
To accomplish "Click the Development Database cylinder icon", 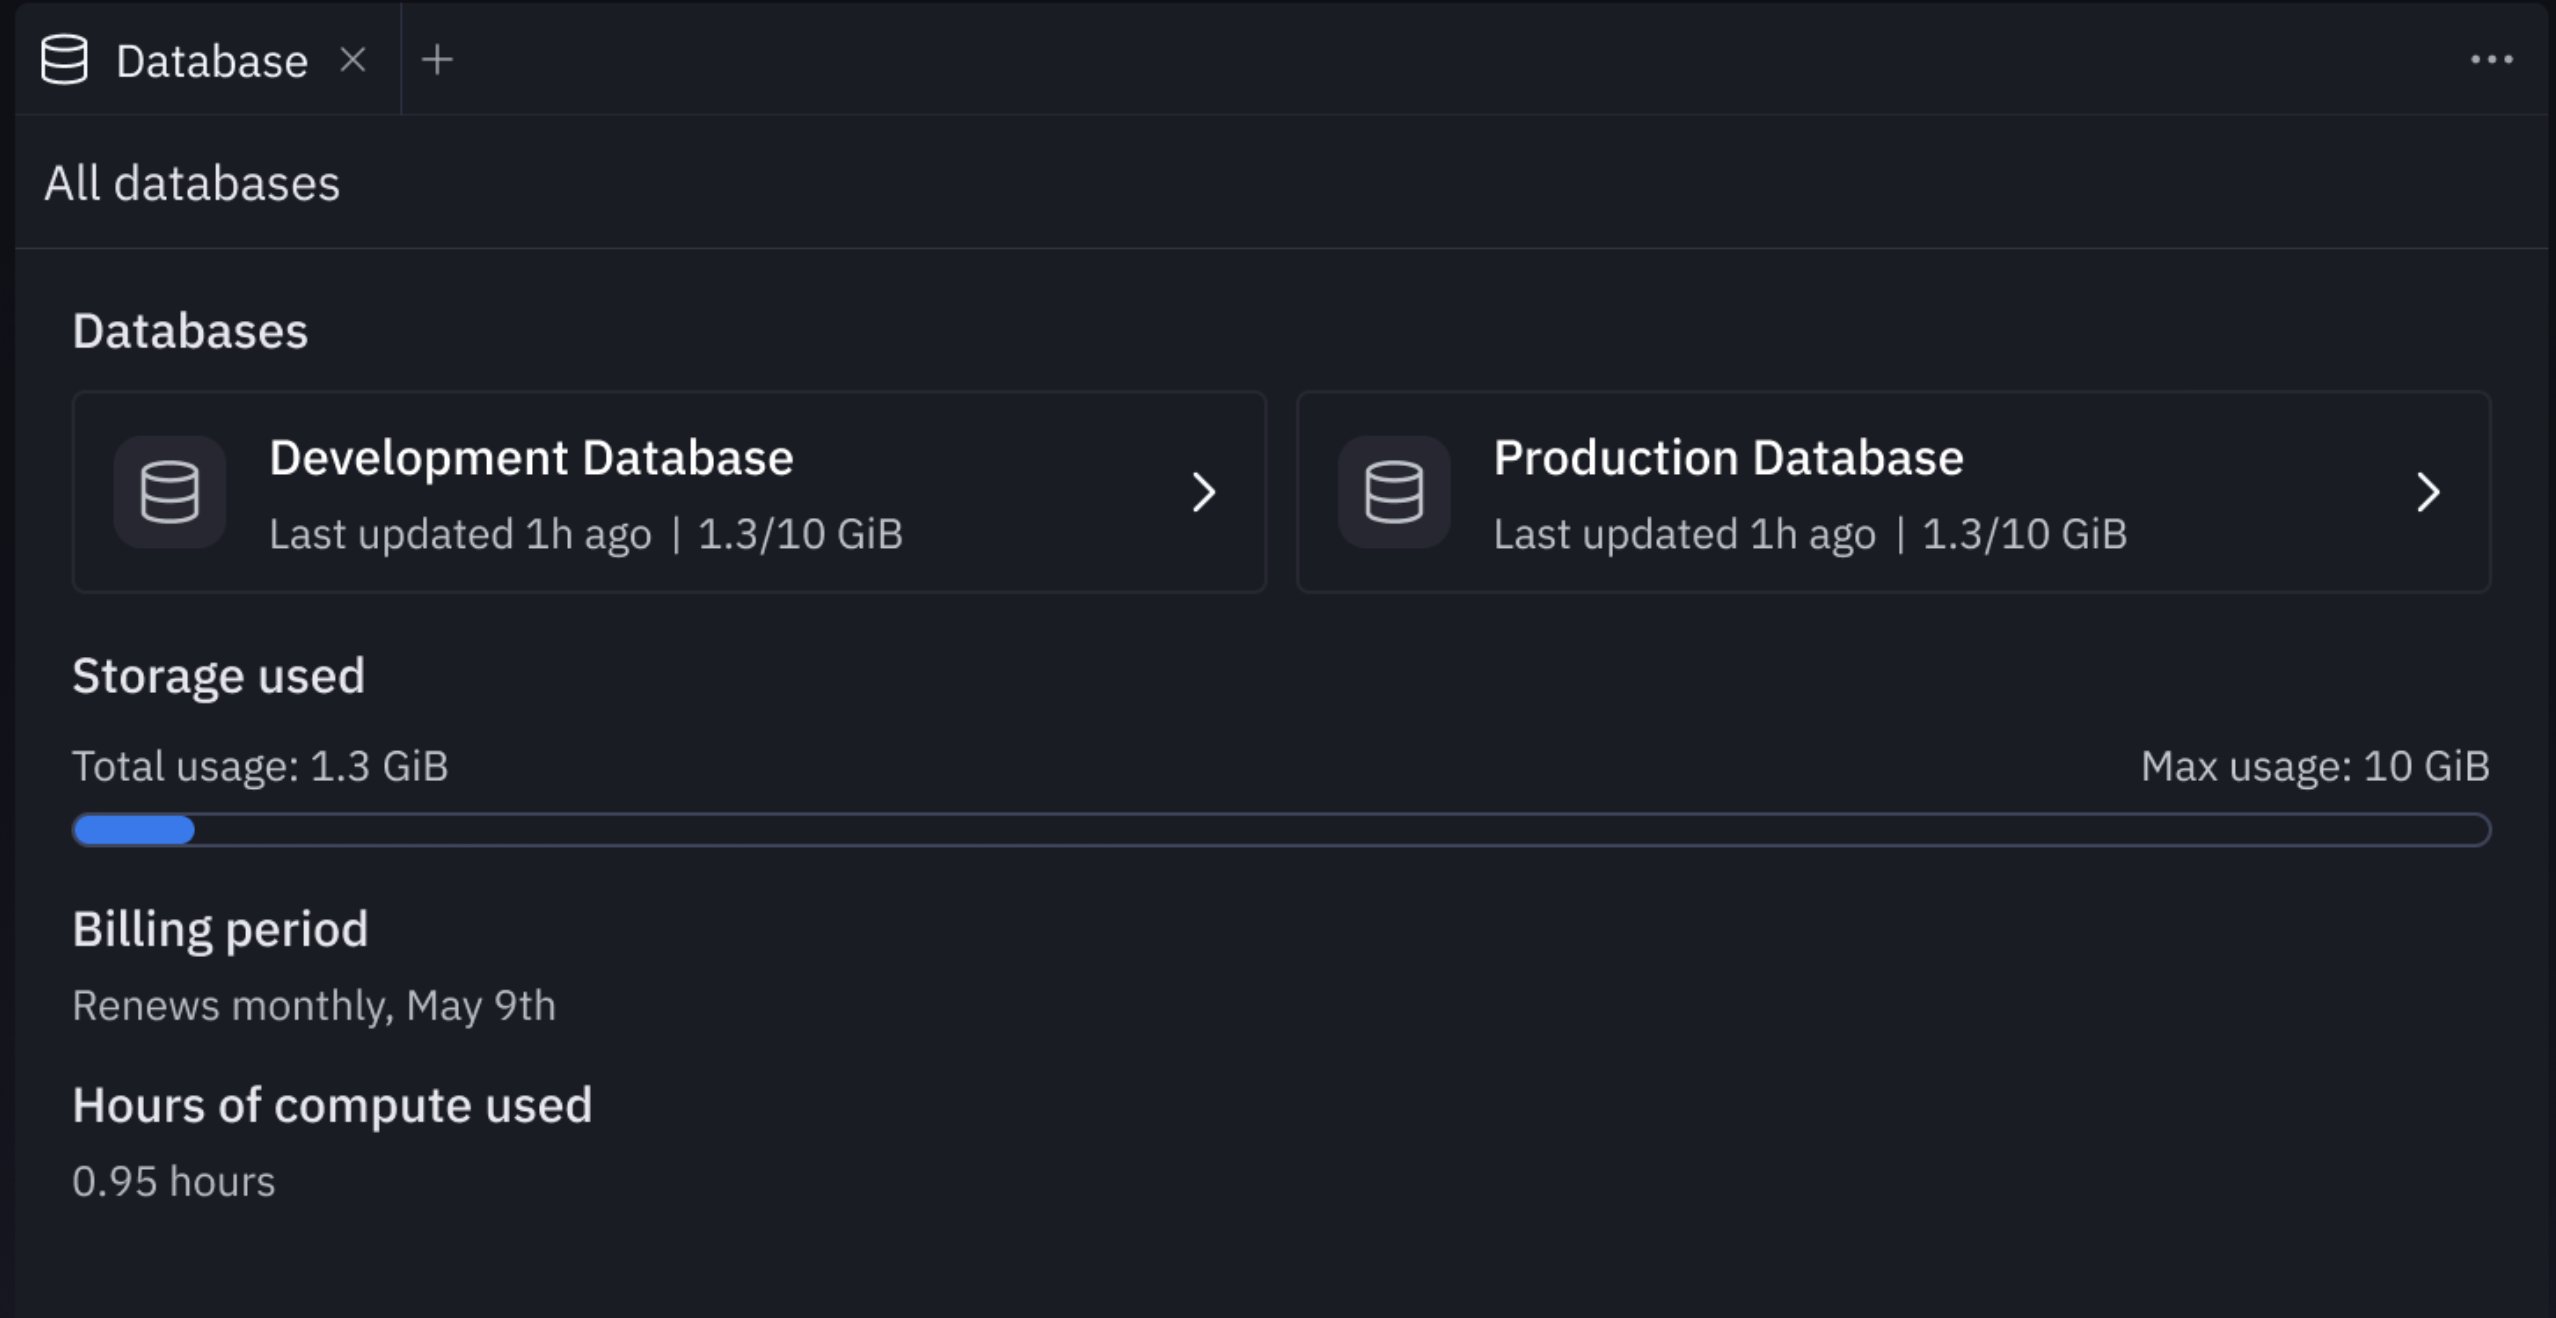I will [x=169, y=492].
